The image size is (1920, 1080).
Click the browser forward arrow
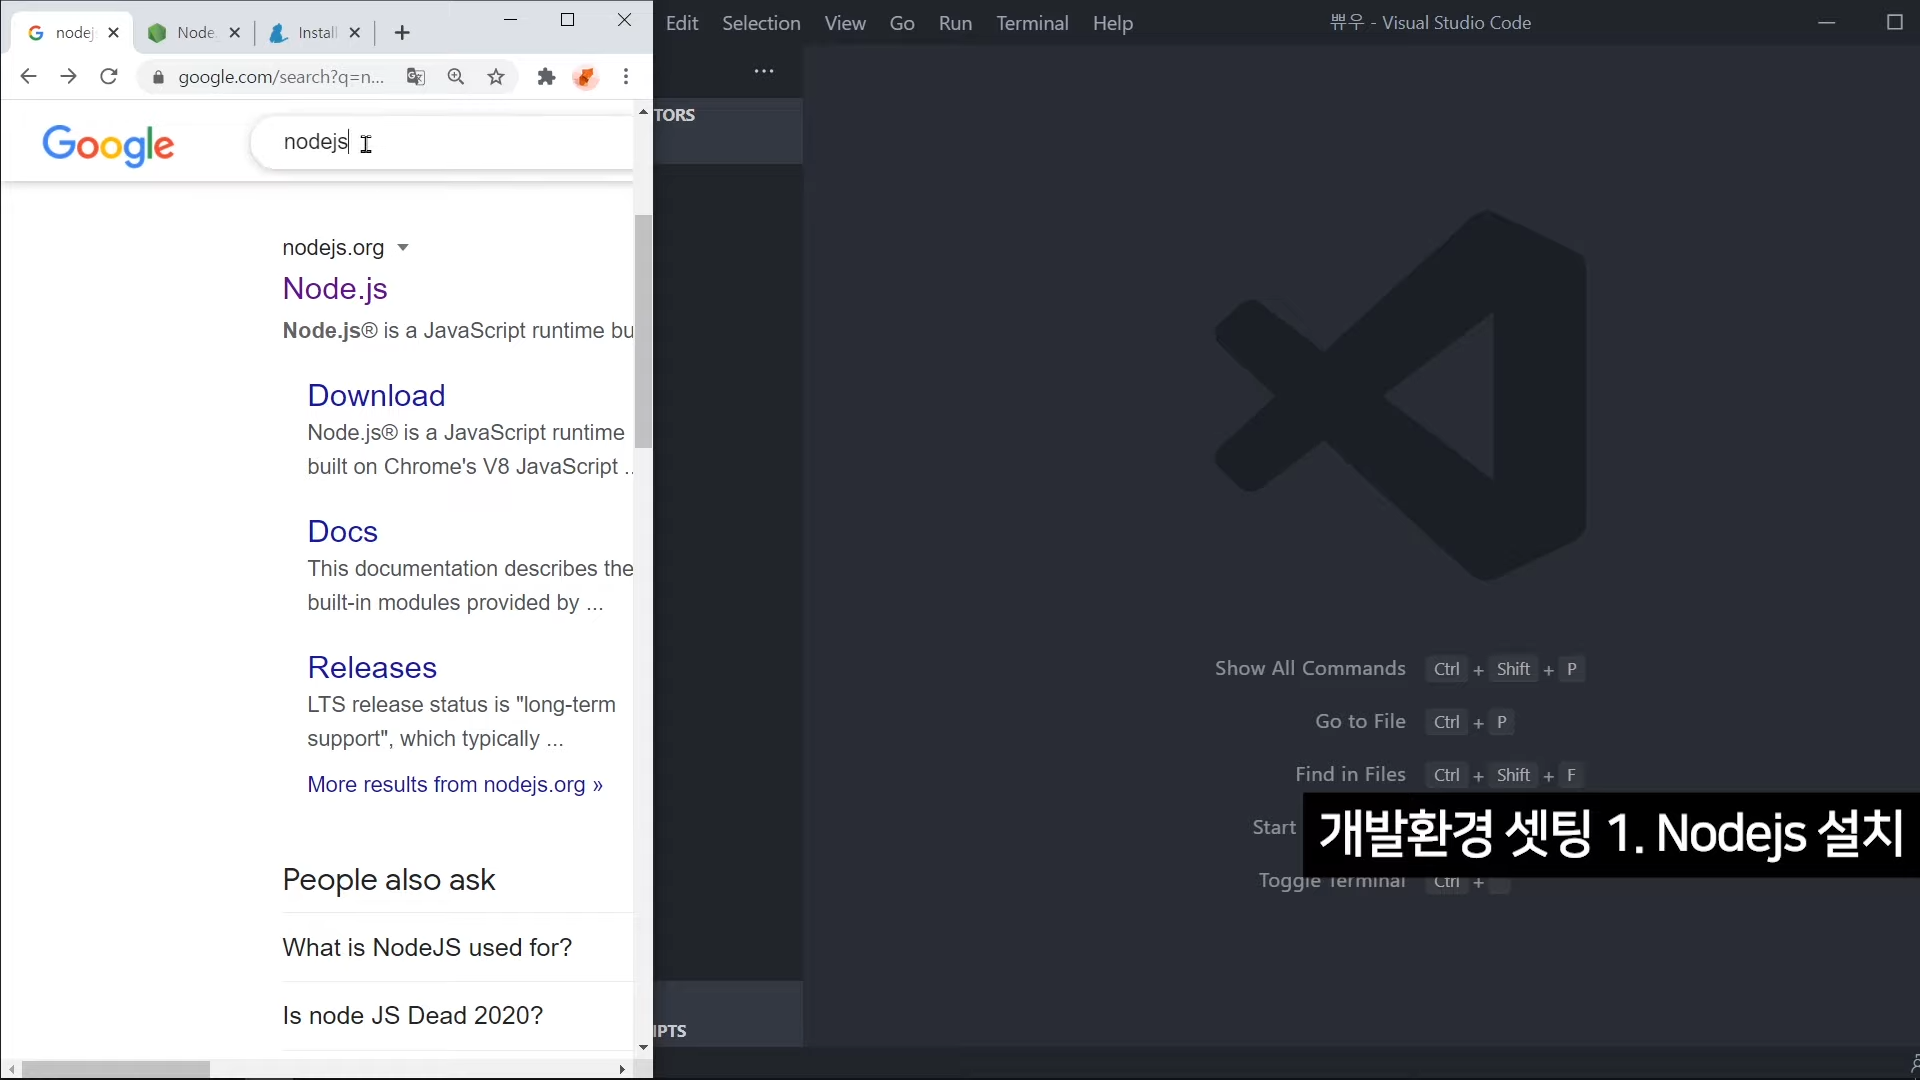68,77
